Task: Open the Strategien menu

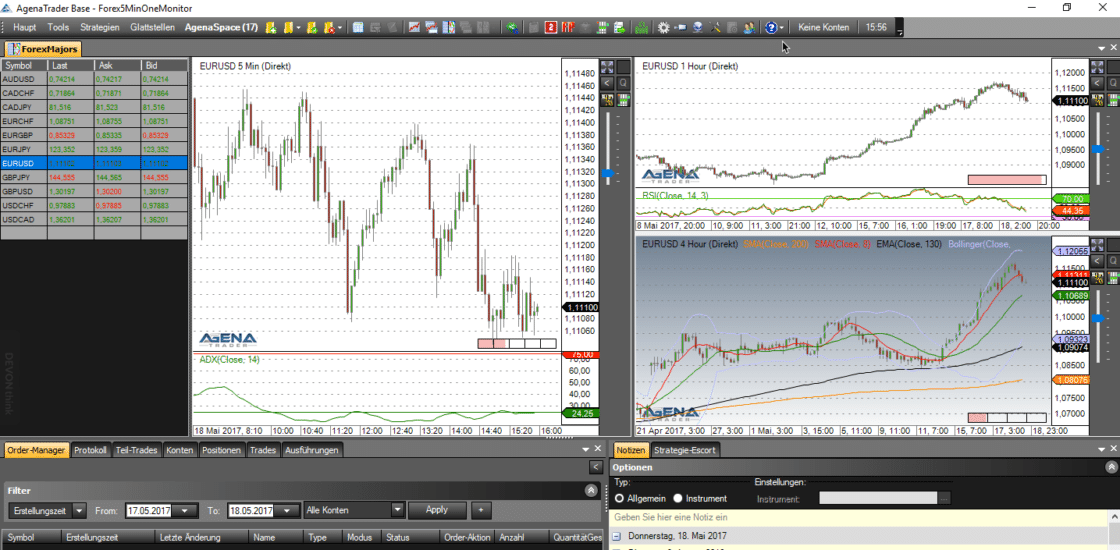Action: pos(99,27)
